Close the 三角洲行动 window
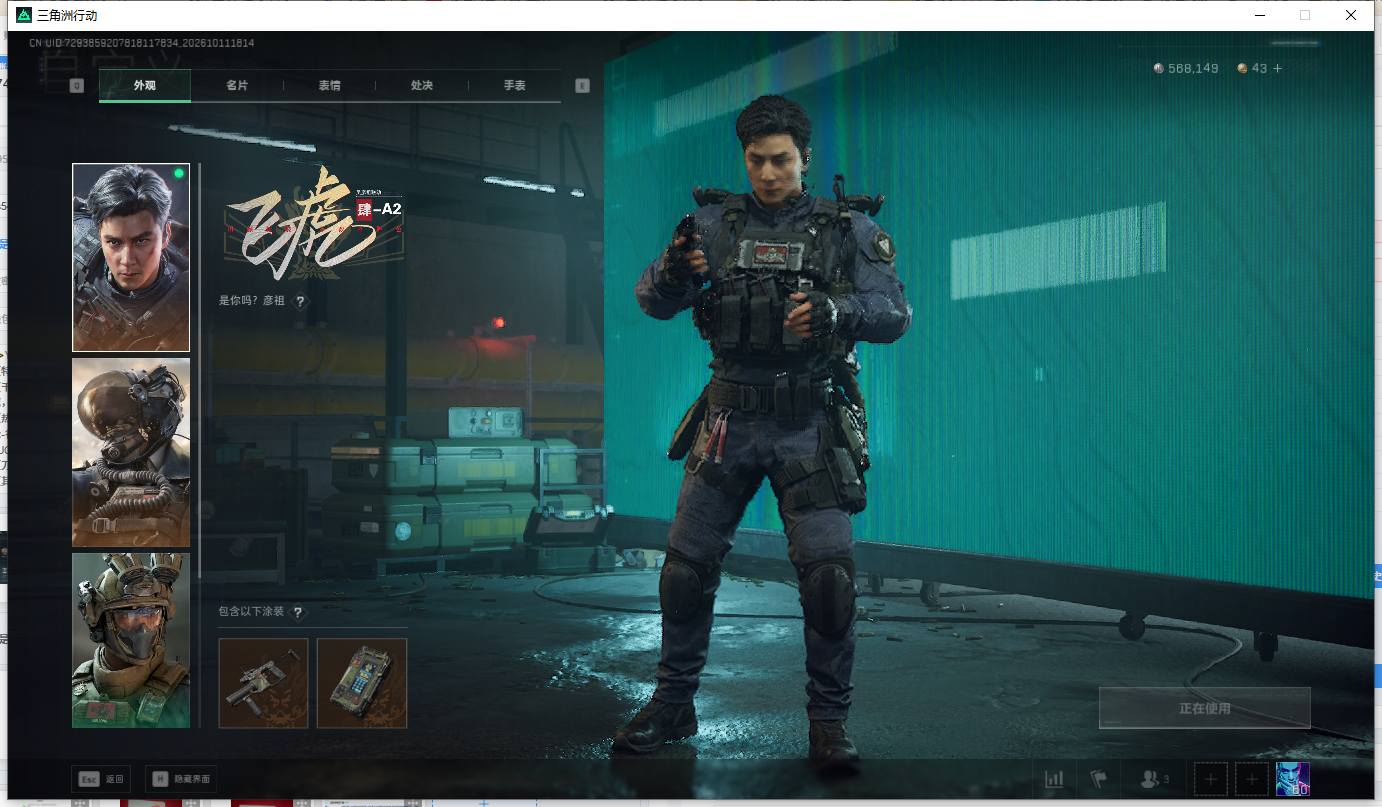The height and width of the screenshot is (807, 1382). coord(1351,15)
